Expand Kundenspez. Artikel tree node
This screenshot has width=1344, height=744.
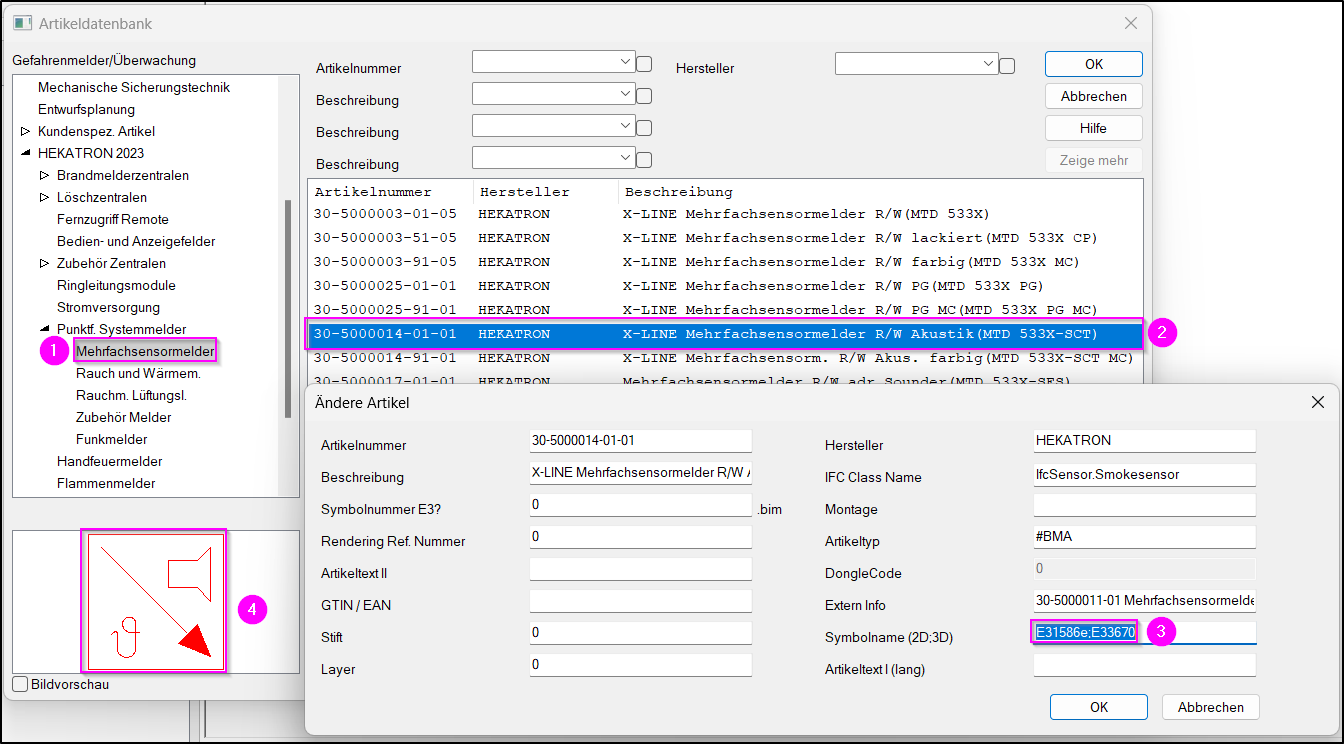tap(25, 131)
